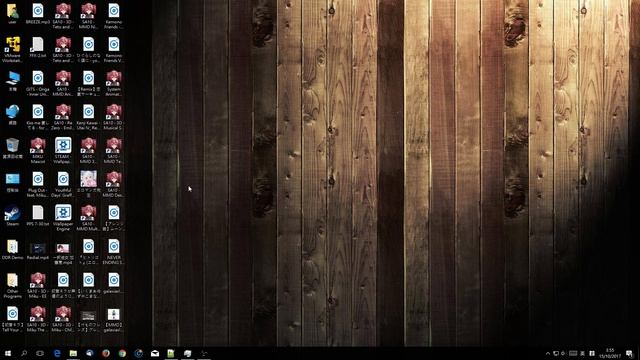Open the Network desktop icon
640x360 pixels.
point(12,114)
